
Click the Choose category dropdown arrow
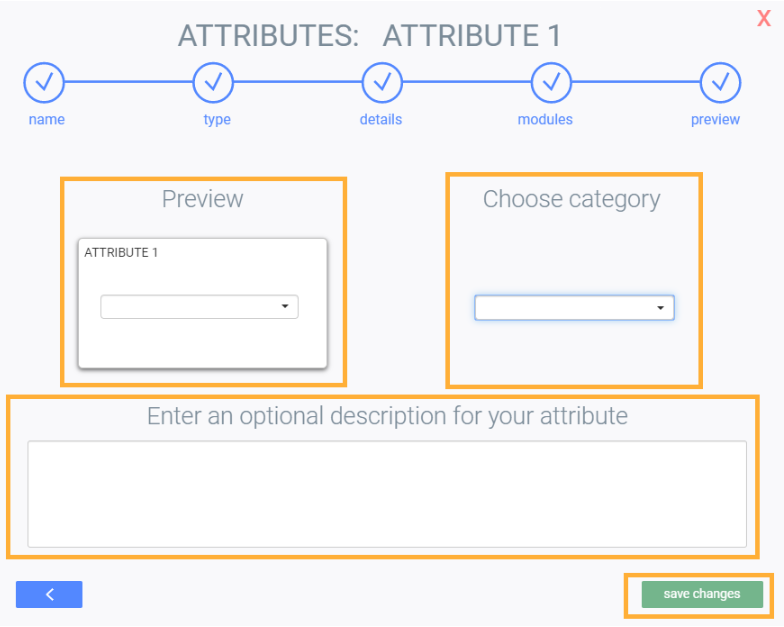660,308
